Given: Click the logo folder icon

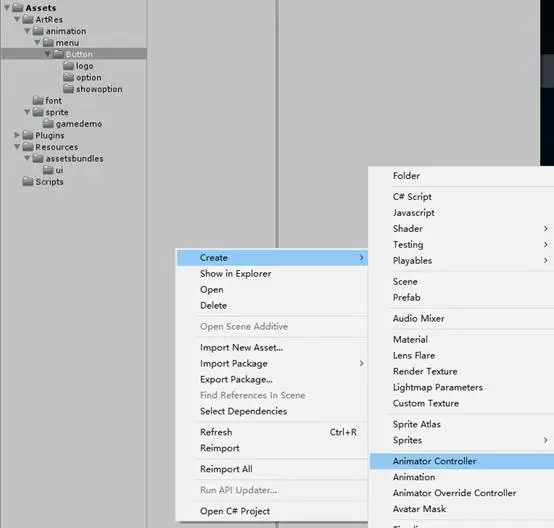Looking at the screenshot, I should [x=69, y=65].
